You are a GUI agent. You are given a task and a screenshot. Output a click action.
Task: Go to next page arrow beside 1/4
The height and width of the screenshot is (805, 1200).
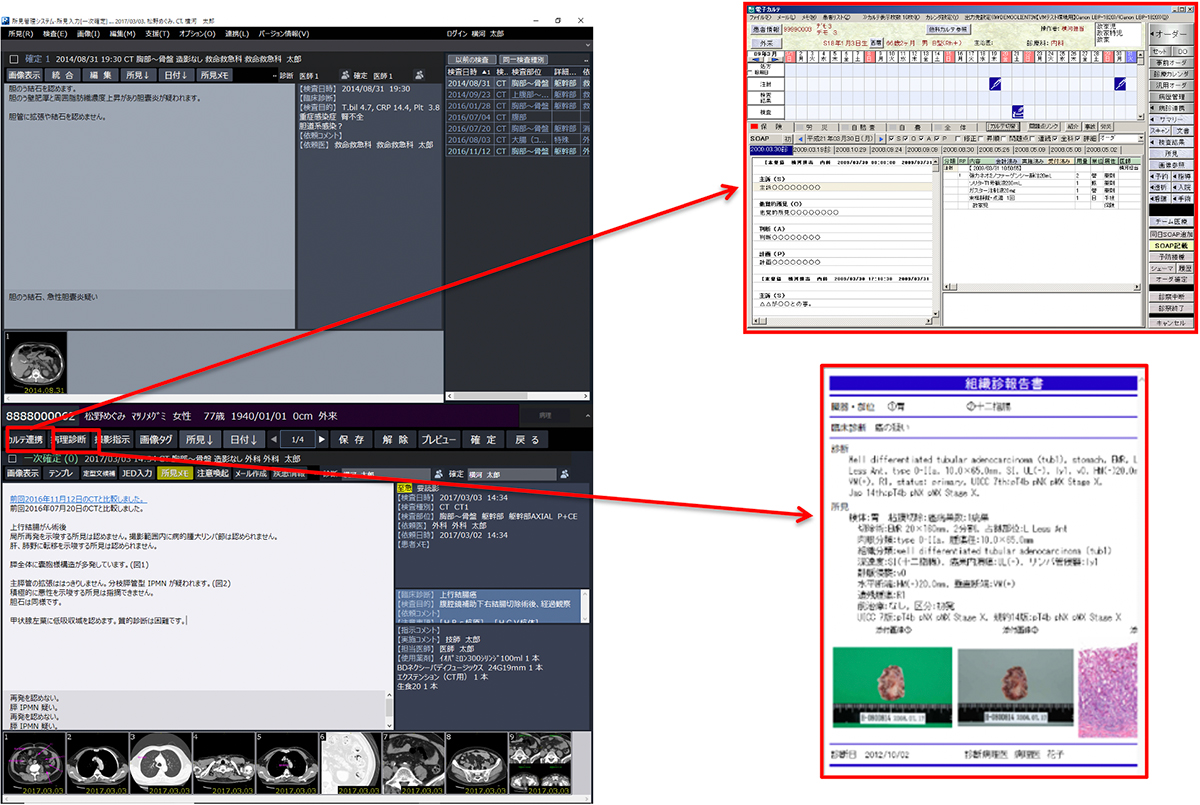321,440
